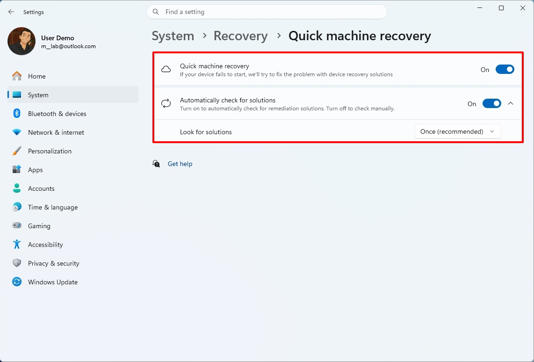This screenshot has width=534, height=362.
Task: Open the Home icon in sidebar
Action: pyautogui.click(x=17, y=76)
